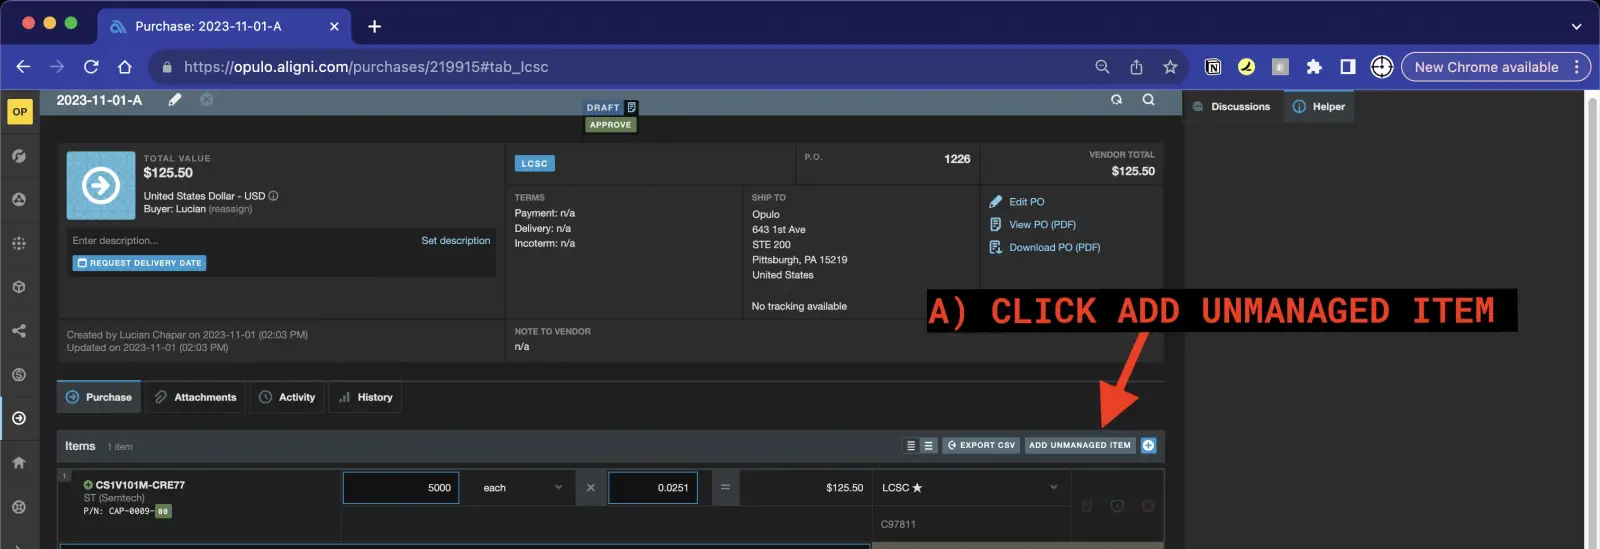Screen dimensions: 1600x549
Task: Click the Download PO (PDF) link
Action: [x=1053, y=248]
